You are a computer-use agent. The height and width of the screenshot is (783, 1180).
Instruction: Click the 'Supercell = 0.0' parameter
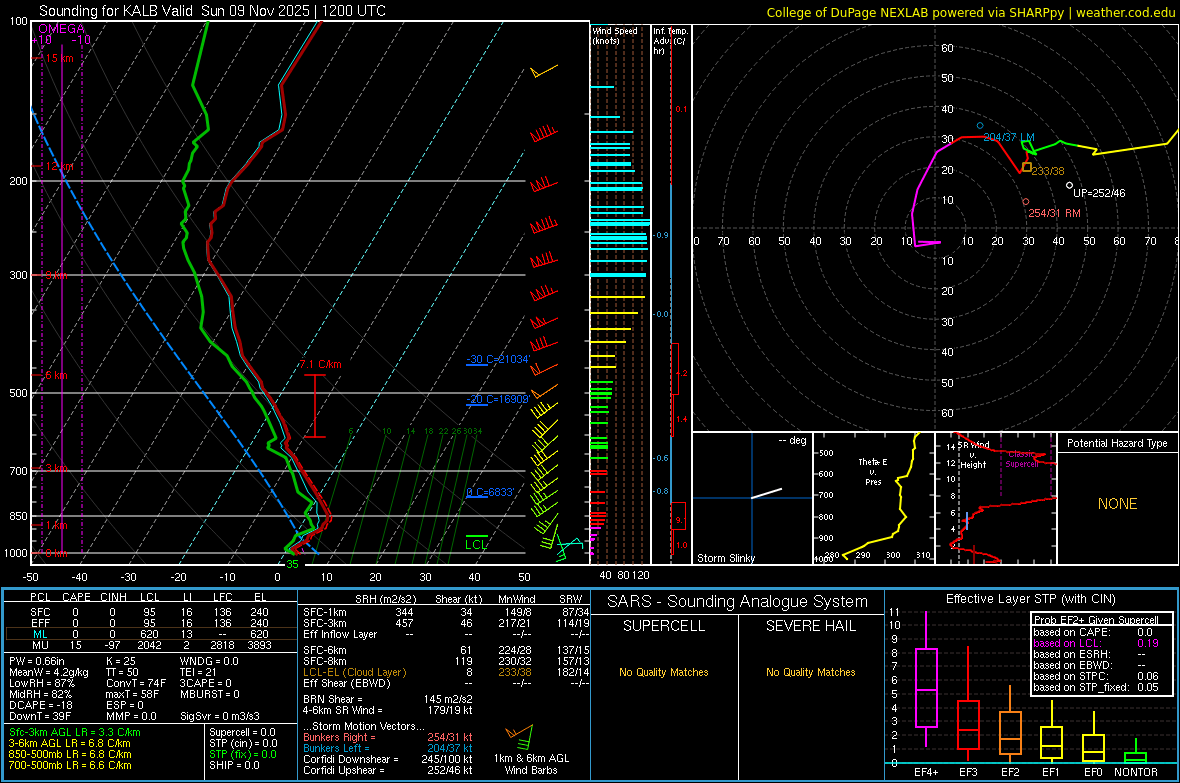tap(242, 732)
